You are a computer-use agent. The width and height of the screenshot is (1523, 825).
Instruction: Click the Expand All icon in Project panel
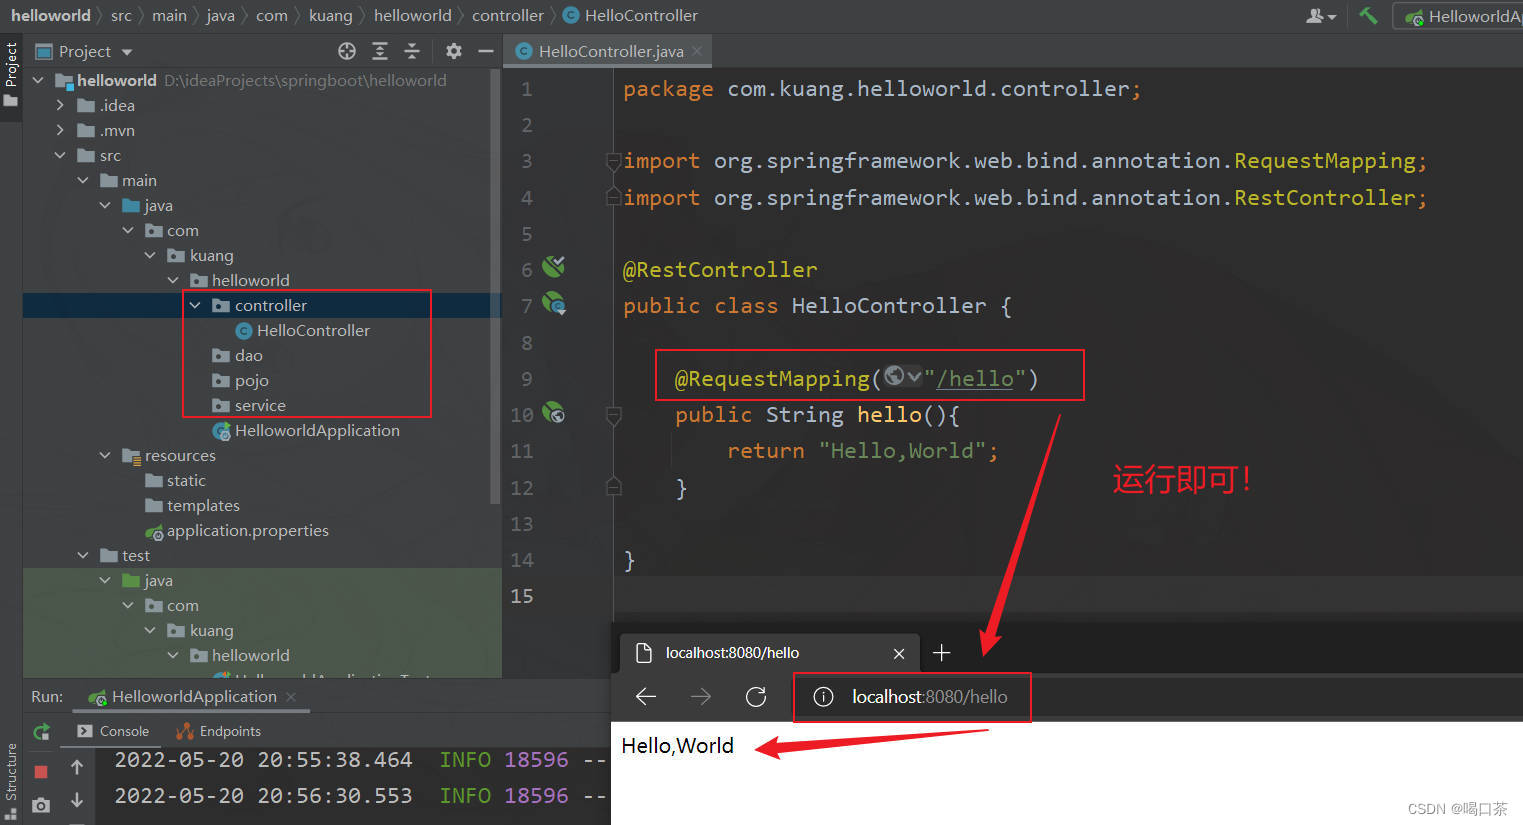coord(380,51)
